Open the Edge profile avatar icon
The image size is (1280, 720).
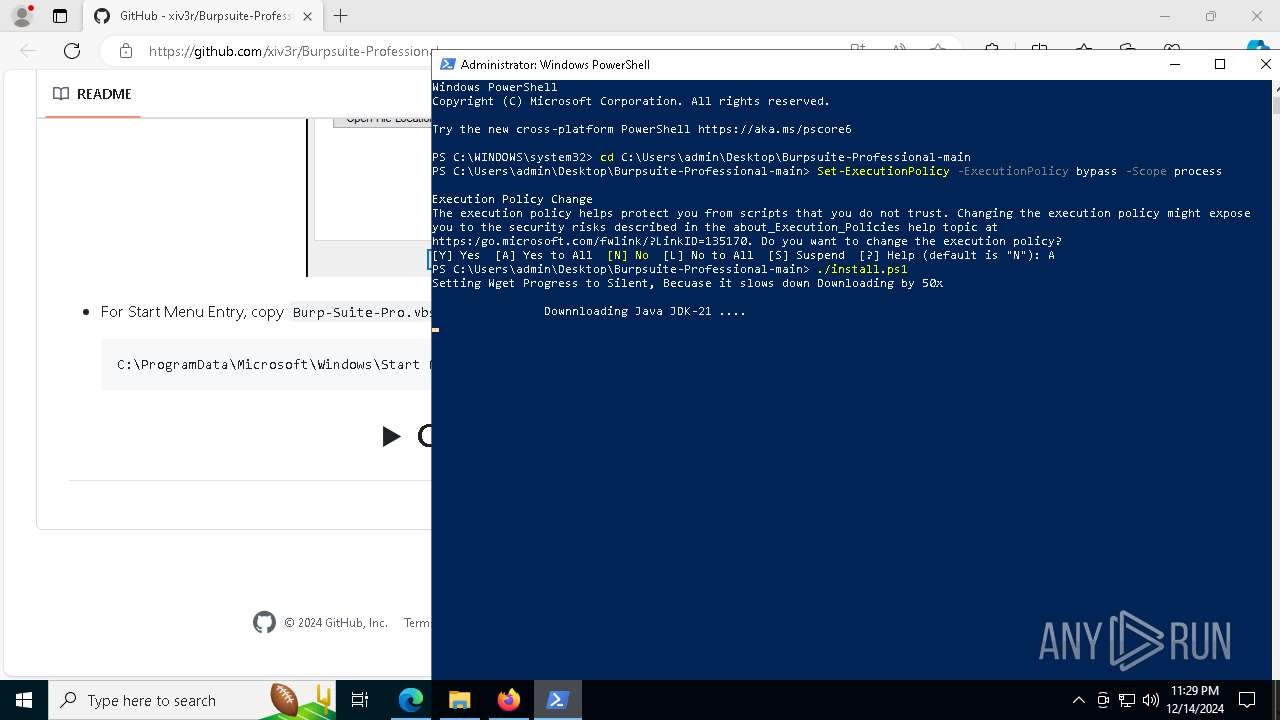[22, 16]
